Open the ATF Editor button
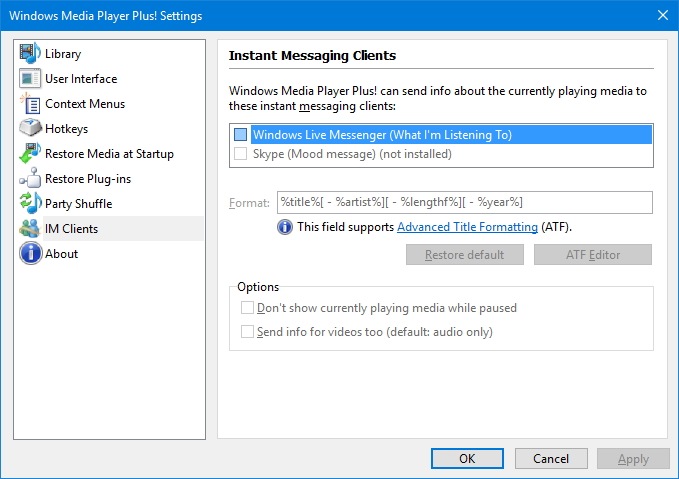679x479 pixels. coord(593,255)
